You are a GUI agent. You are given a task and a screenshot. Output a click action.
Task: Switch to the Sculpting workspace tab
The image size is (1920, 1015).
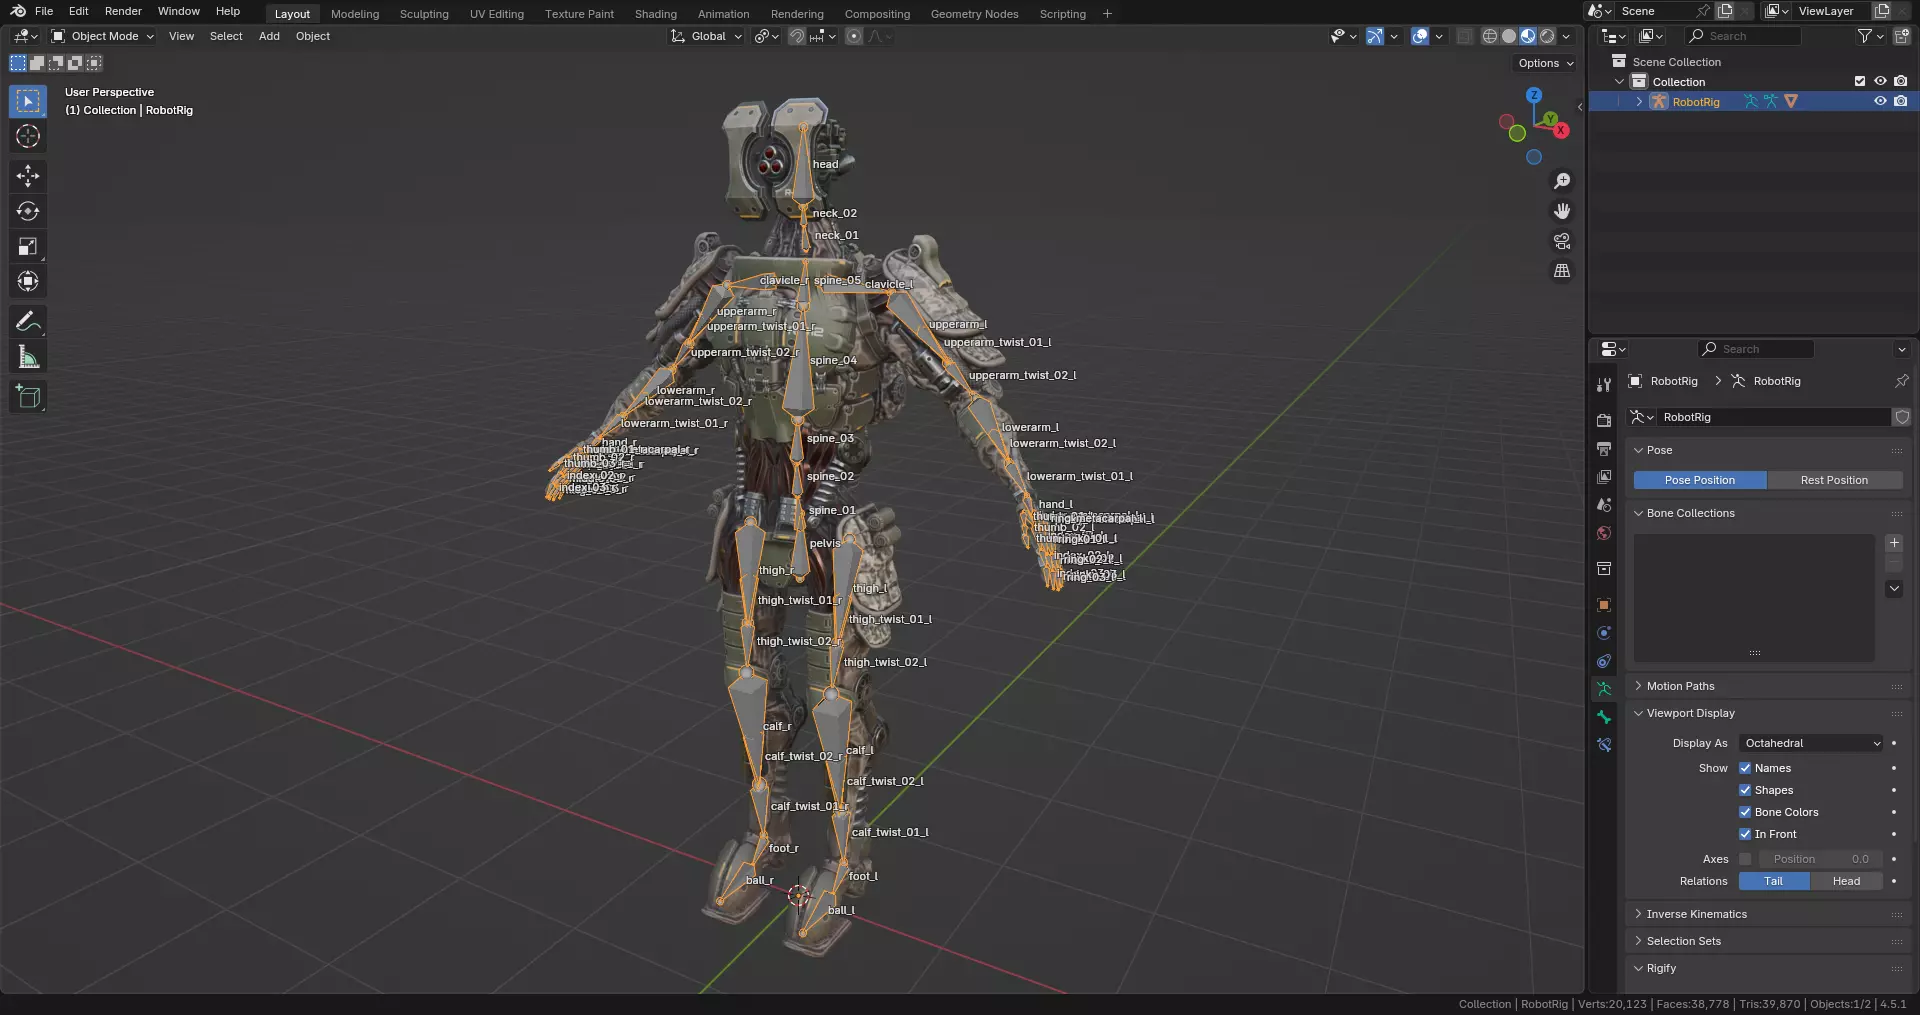click(424, 14)
